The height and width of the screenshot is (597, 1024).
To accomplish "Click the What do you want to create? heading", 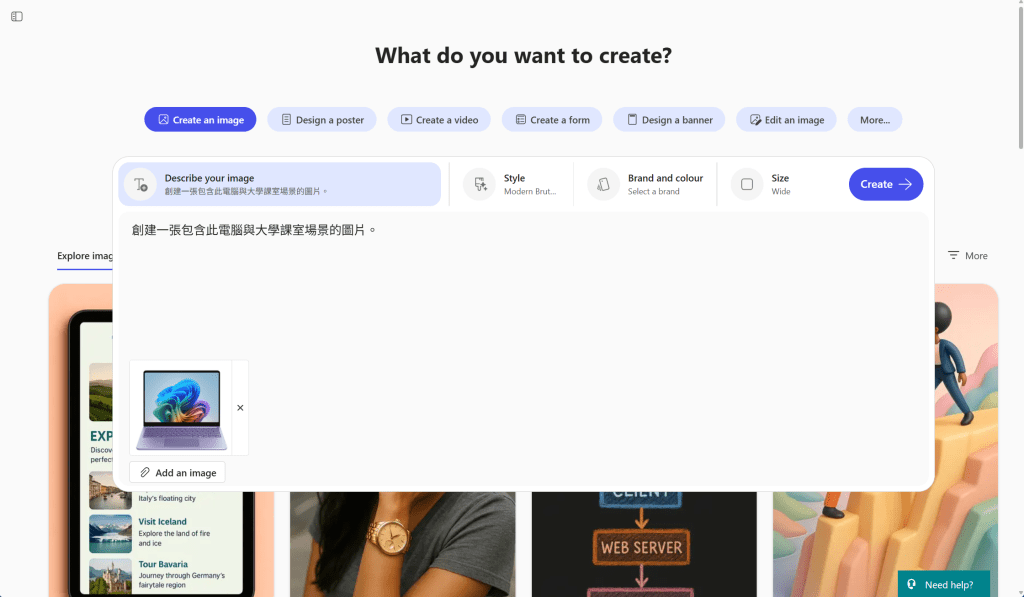I will [x=523, y=56].
